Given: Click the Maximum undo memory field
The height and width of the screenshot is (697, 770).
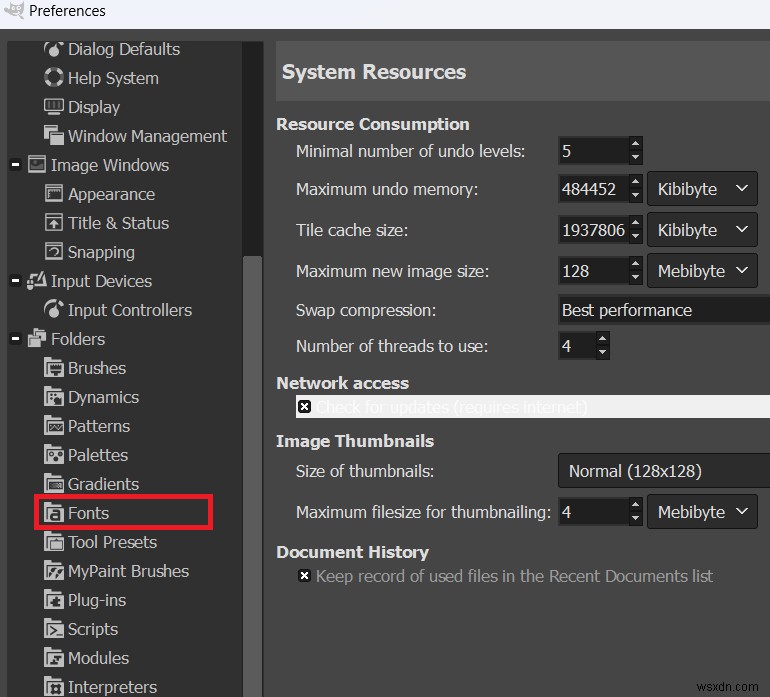Looking at the screenshot, I should pyautogui.click(x=594, y=189).
